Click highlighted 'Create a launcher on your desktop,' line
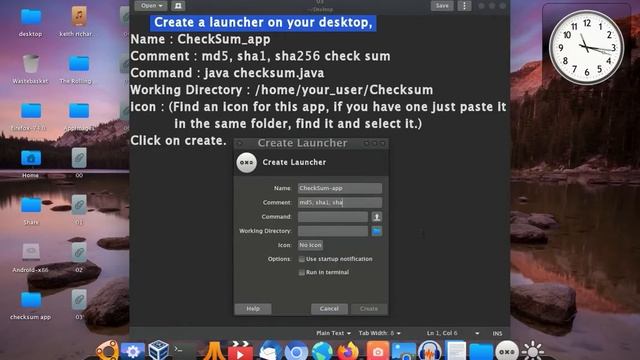The height and width of the screenshot is (360, 640). coord(263,22)
